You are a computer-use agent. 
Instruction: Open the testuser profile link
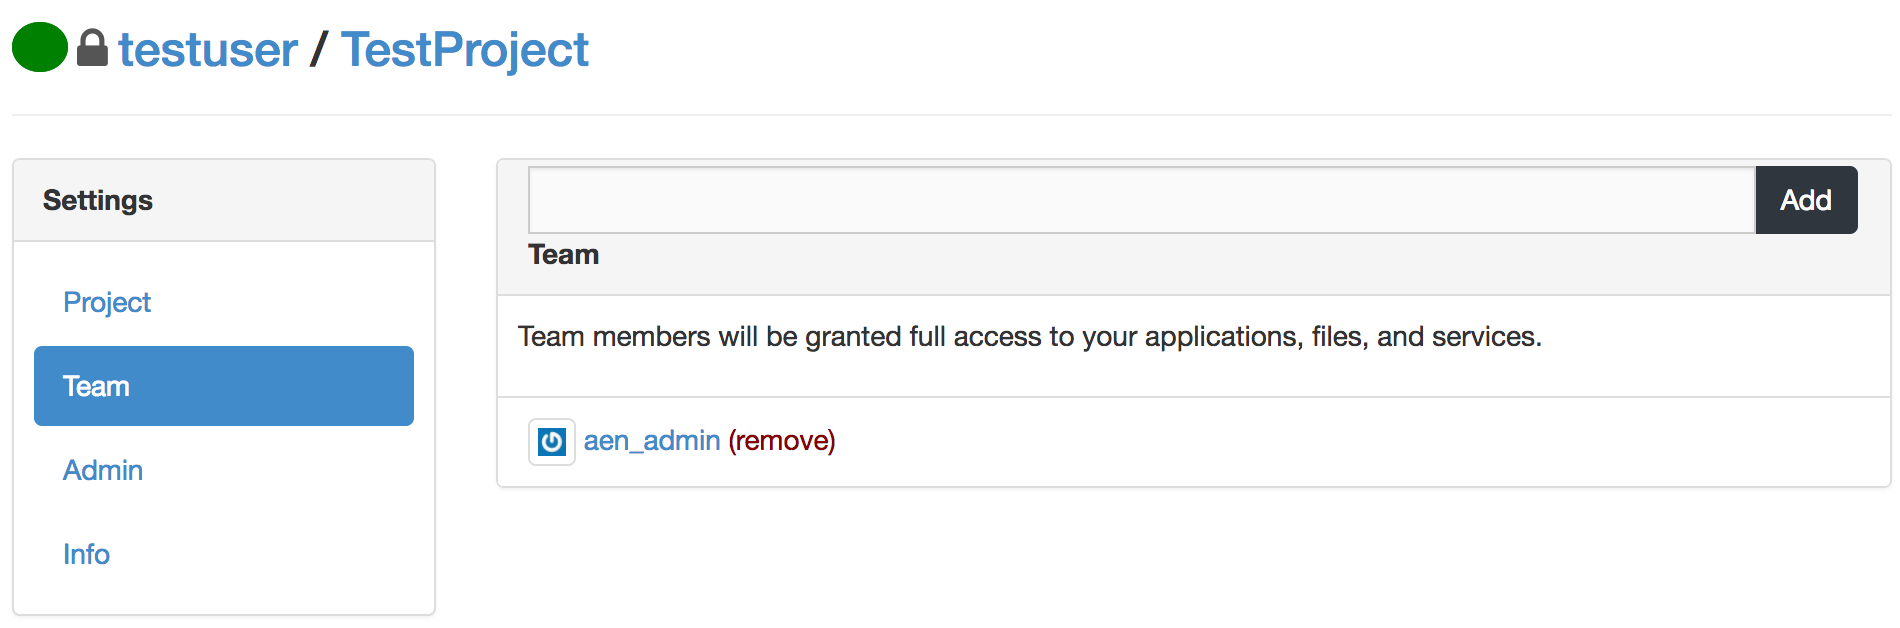208,49
